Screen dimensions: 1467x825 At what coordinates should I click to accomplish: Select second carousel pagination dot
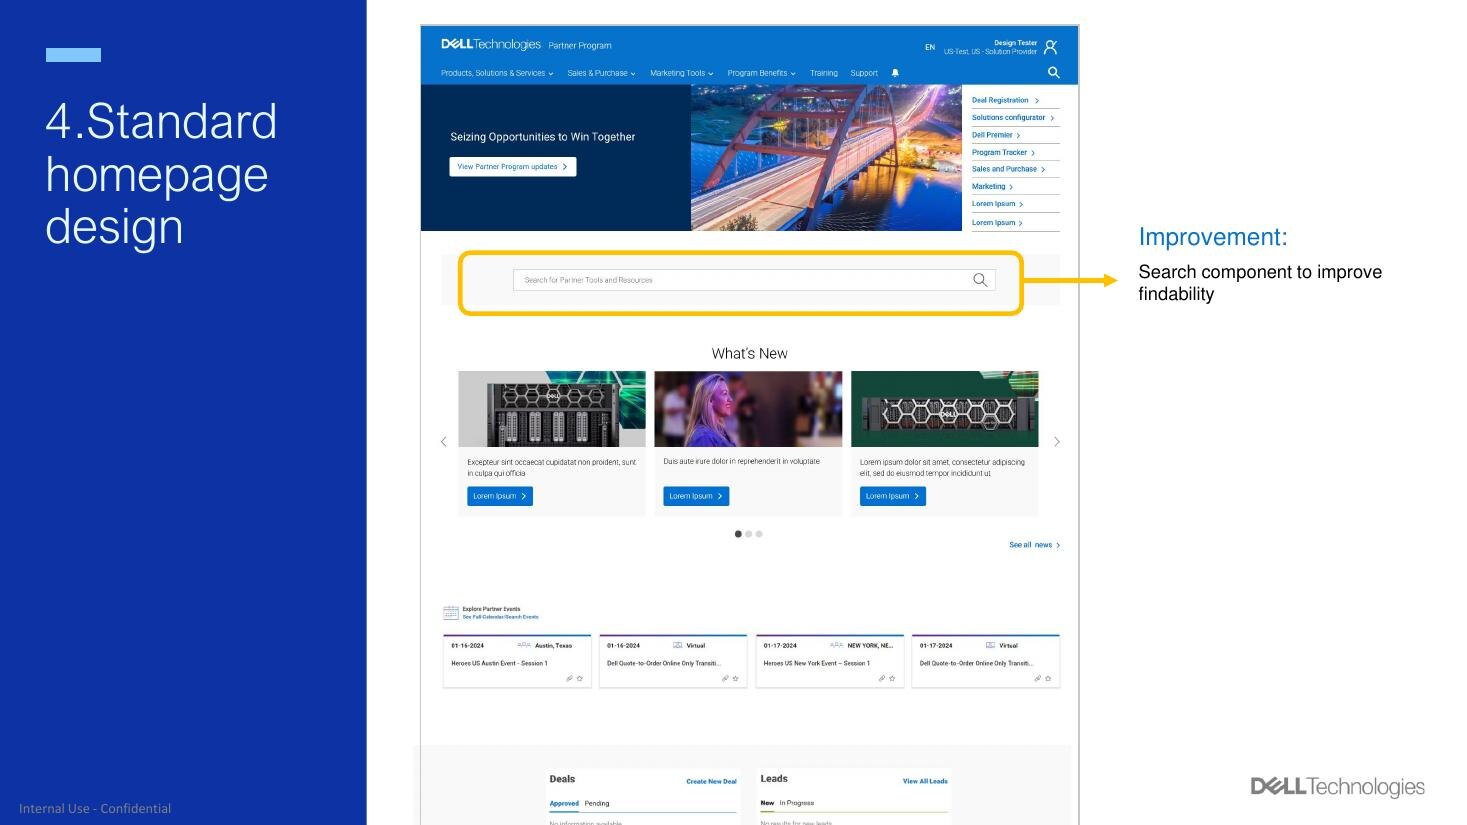(749, 534)
